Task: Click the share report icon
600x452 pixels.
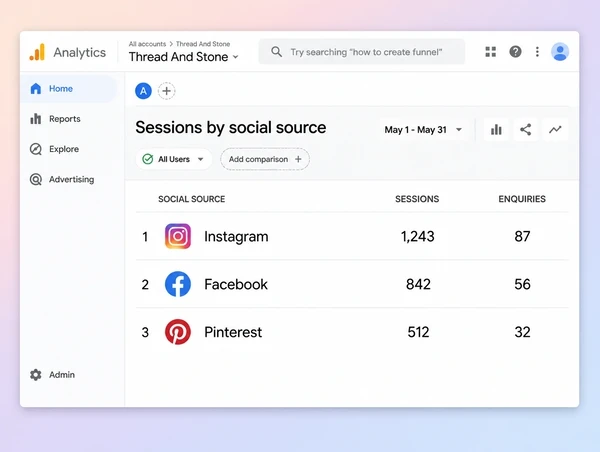Action: [525, 130]
